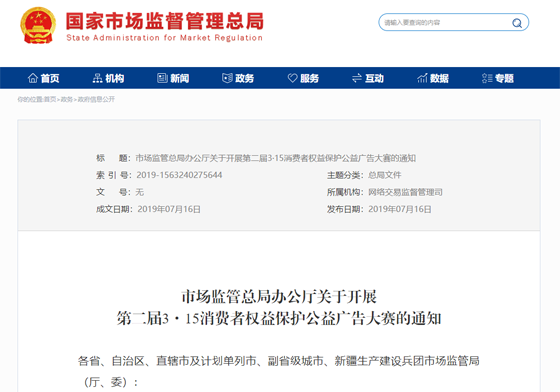Open the 新闻 menu item
This screenshot has height=392, width=560.
(x=180, y=78)
